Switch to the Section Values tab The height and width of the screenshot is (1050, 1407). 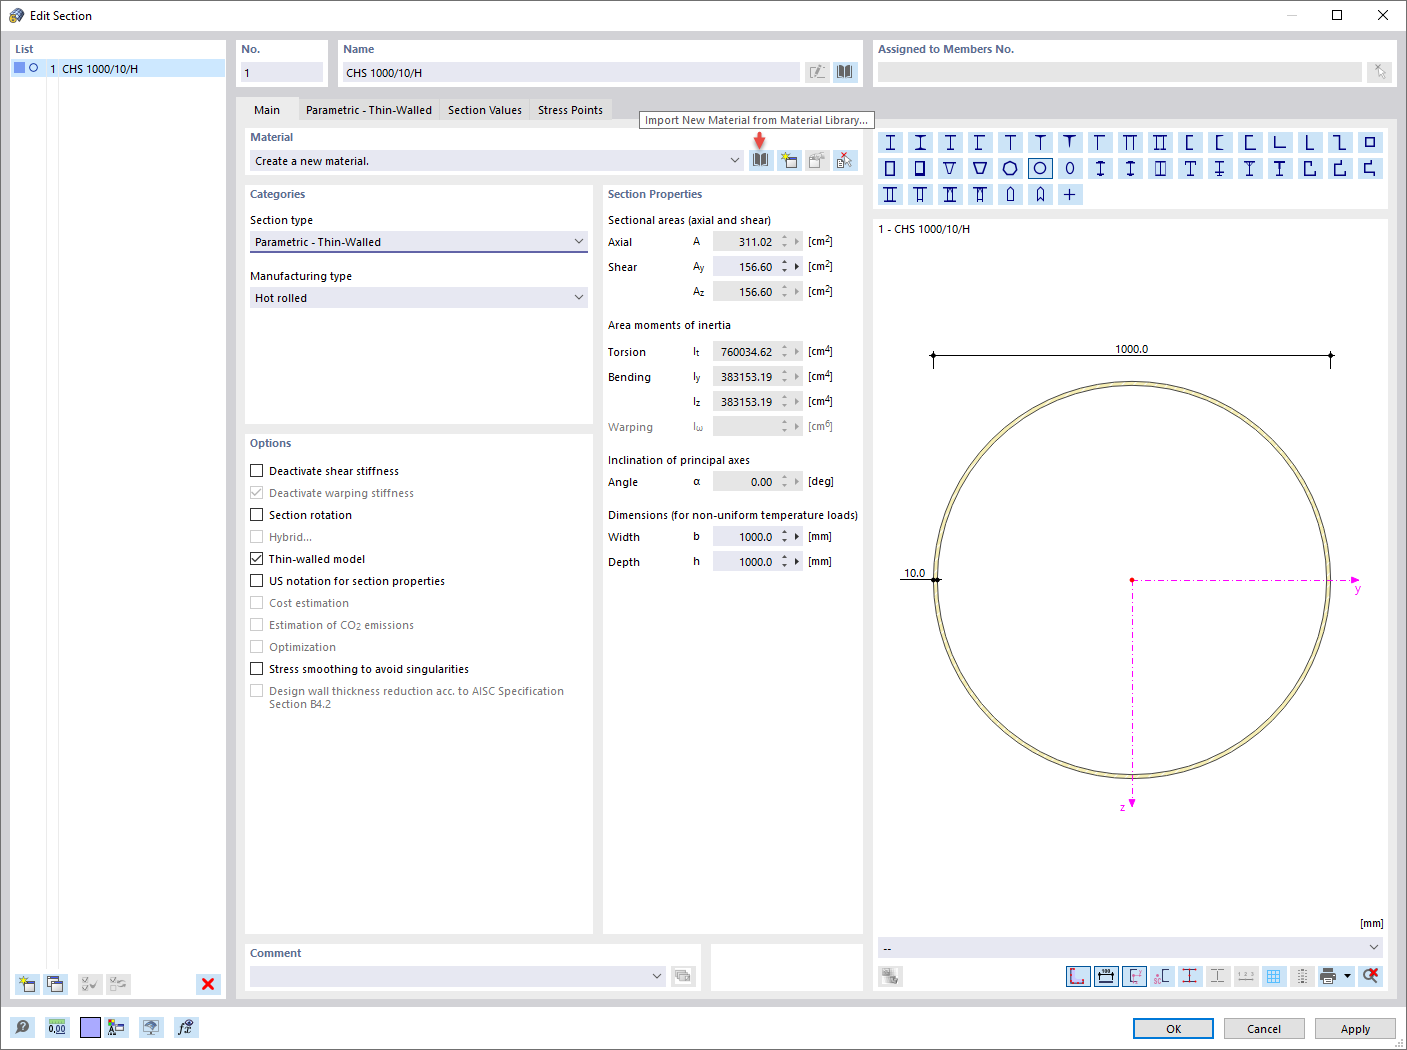click(x=485, y=110)
